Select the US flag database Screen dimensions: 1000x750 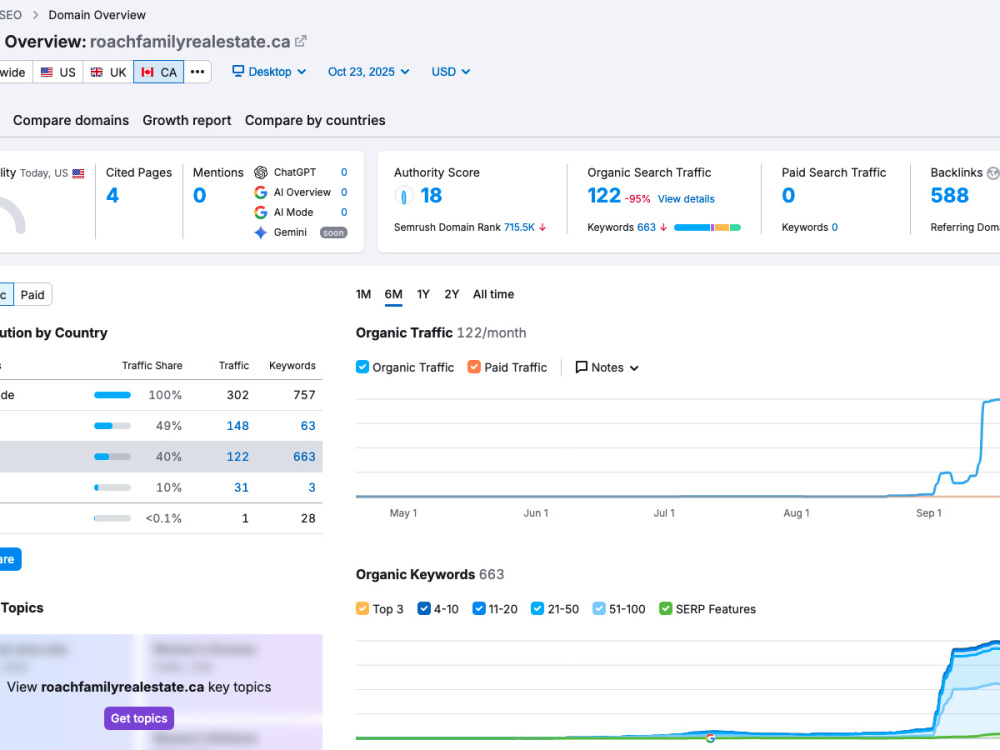[58, 72]
